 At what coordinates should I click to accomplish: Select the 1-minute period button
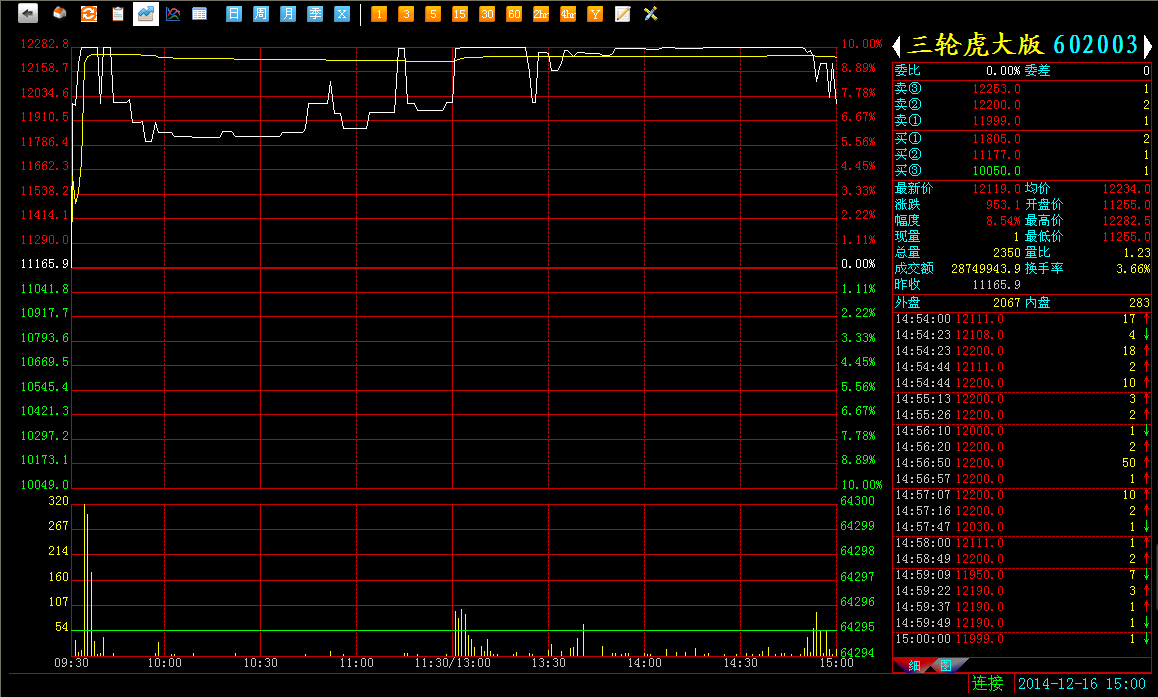[379, 14]
